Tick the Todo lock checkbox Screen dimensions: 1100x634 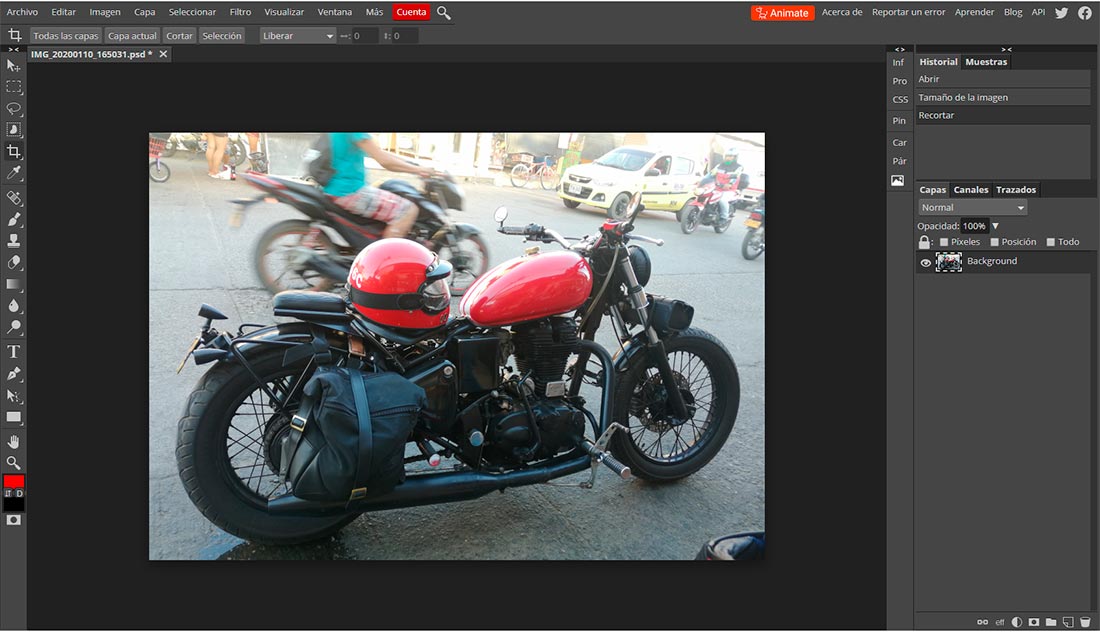coord(1051,242)
